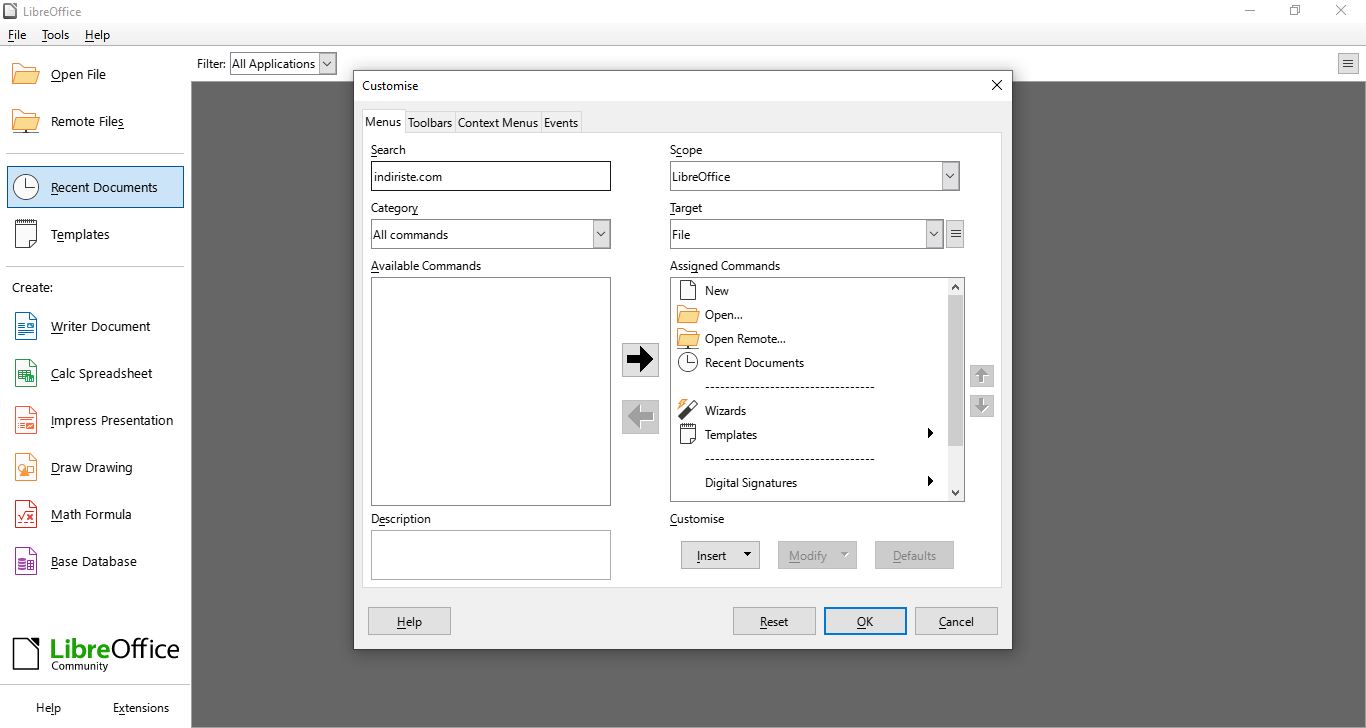Open the Insert dropdown button
This screenshot has width=1366, height=728.
click(720, 555)
